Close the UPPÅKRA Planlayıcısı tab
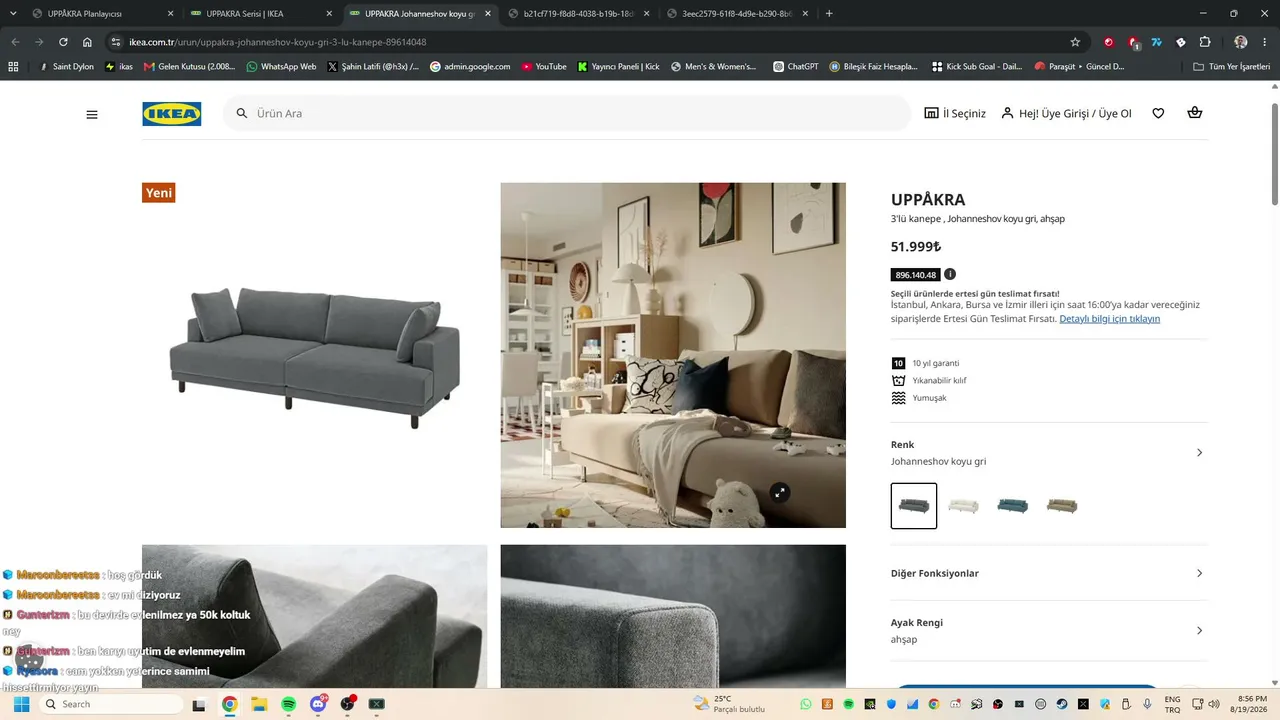Image resolution: width=1280 pixels, height=720 pixels. tap(170, 14)
